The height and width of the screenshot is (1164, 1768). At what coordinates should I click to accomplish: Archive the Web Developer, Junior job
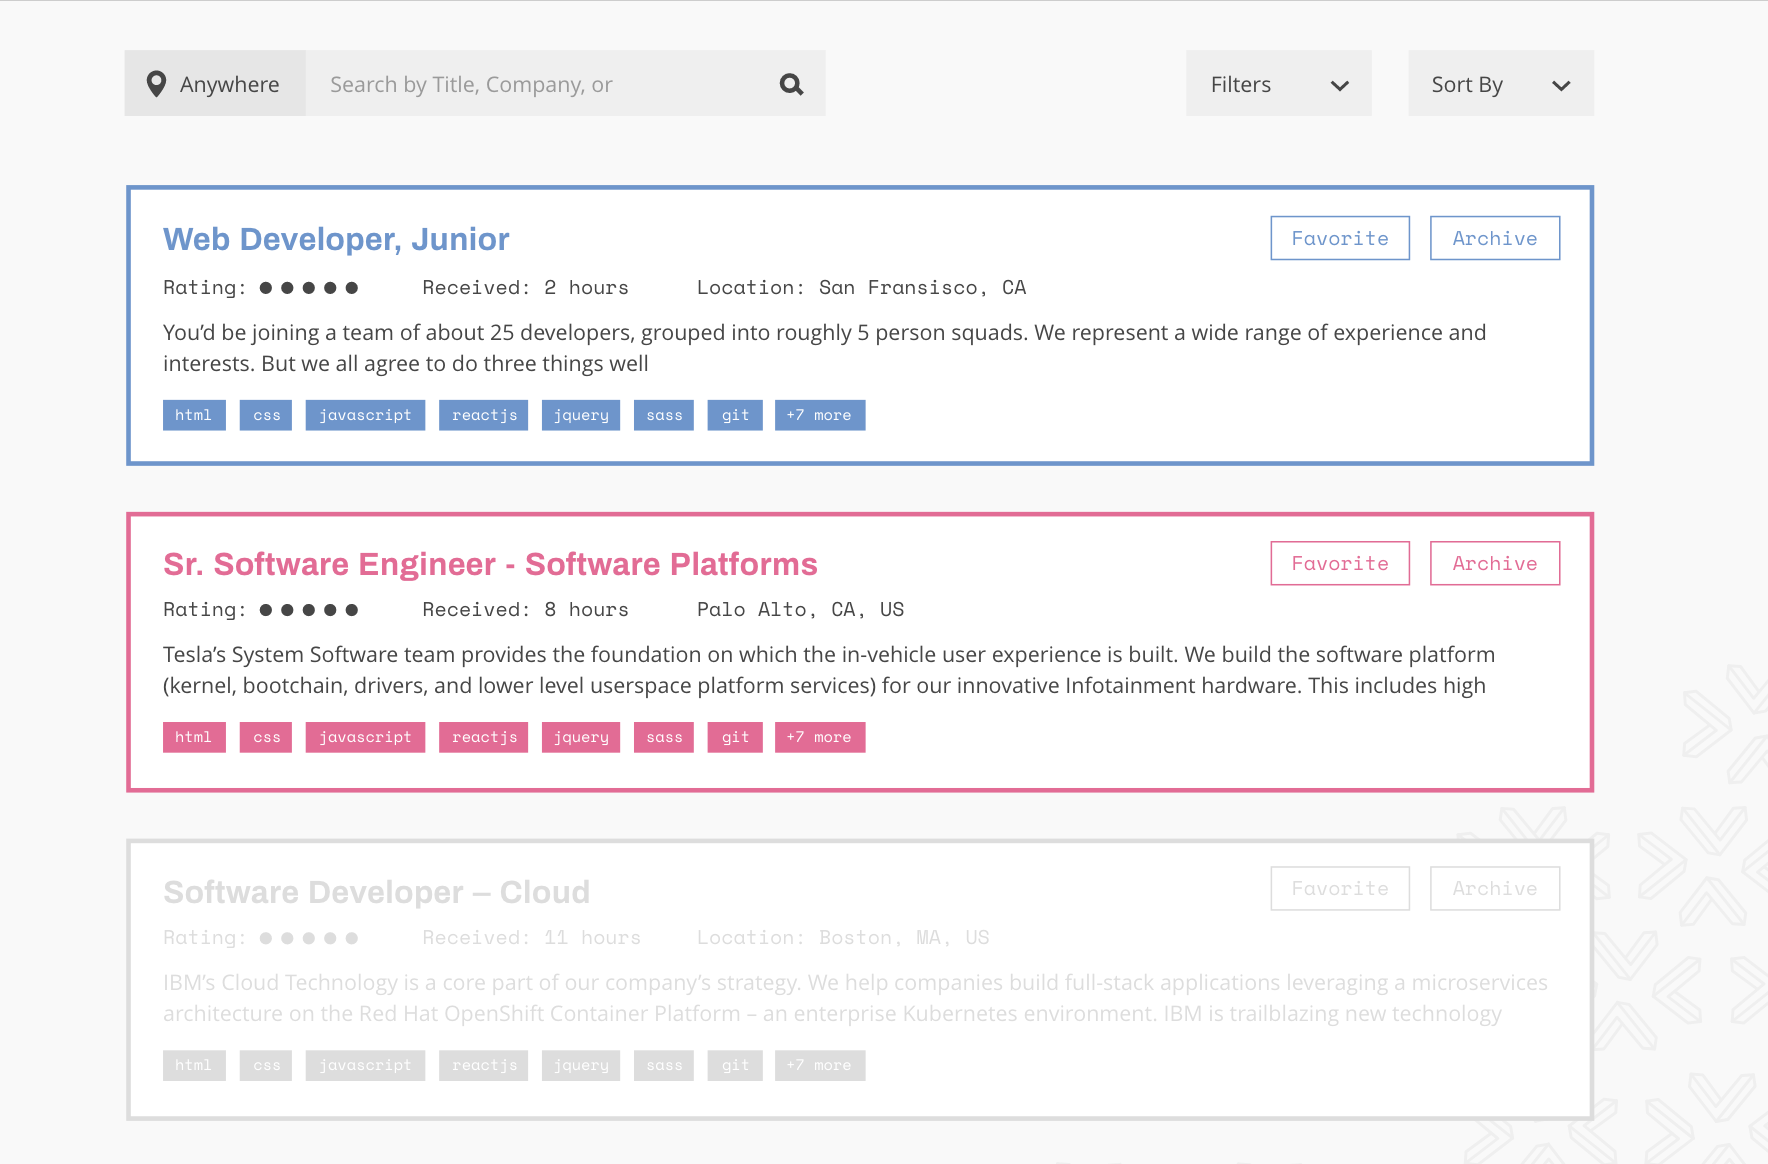[x=1494, y=238]
